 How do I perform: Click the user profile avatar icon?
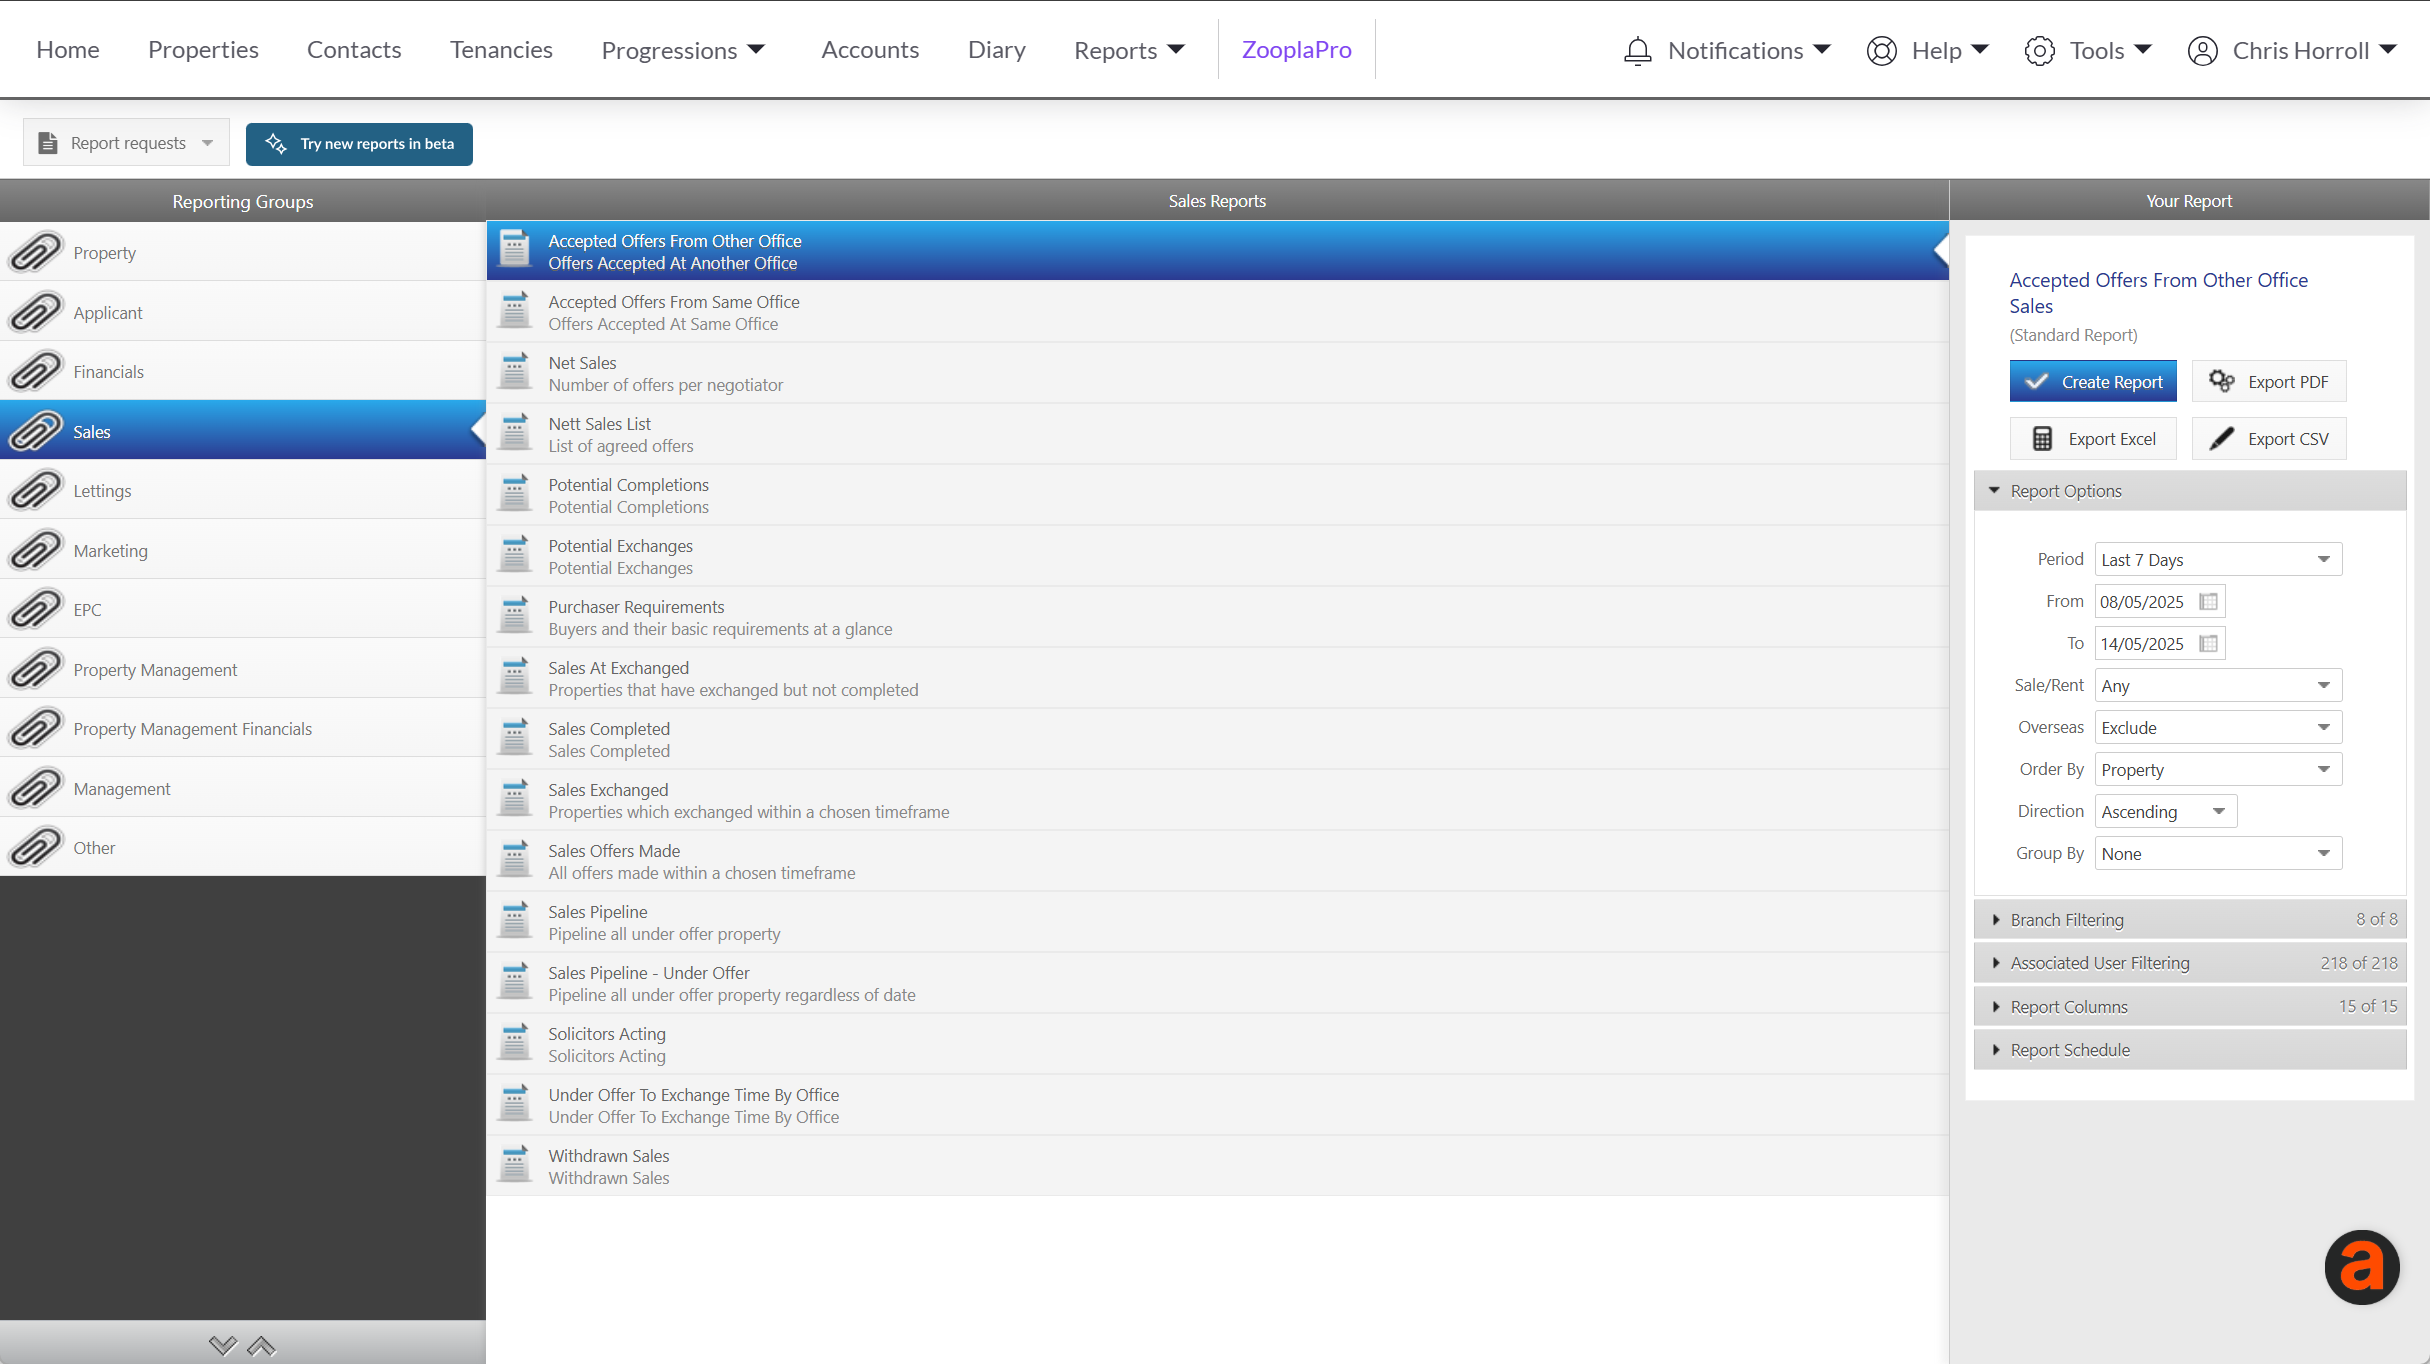pyautogui.click(x=2202, y=50)
